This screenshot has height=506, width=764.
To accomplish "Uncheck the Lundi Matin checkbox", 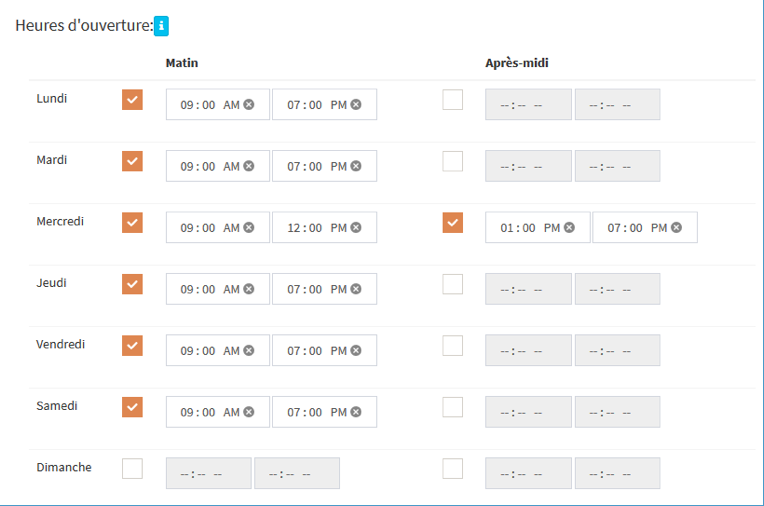I will click(x=132, y=100).
